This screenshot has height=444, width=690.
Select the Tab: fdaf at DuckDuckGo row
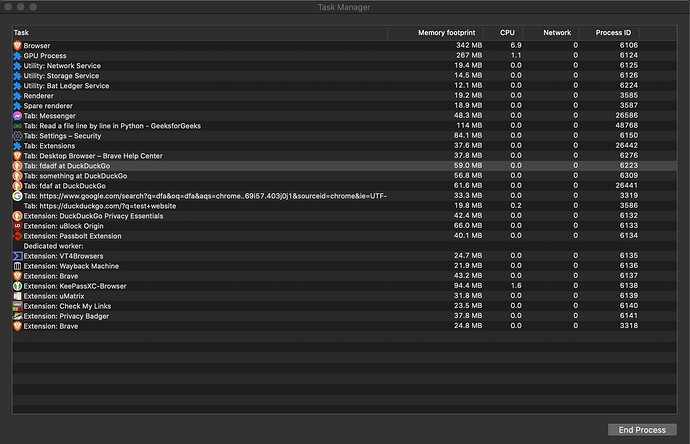345,186
